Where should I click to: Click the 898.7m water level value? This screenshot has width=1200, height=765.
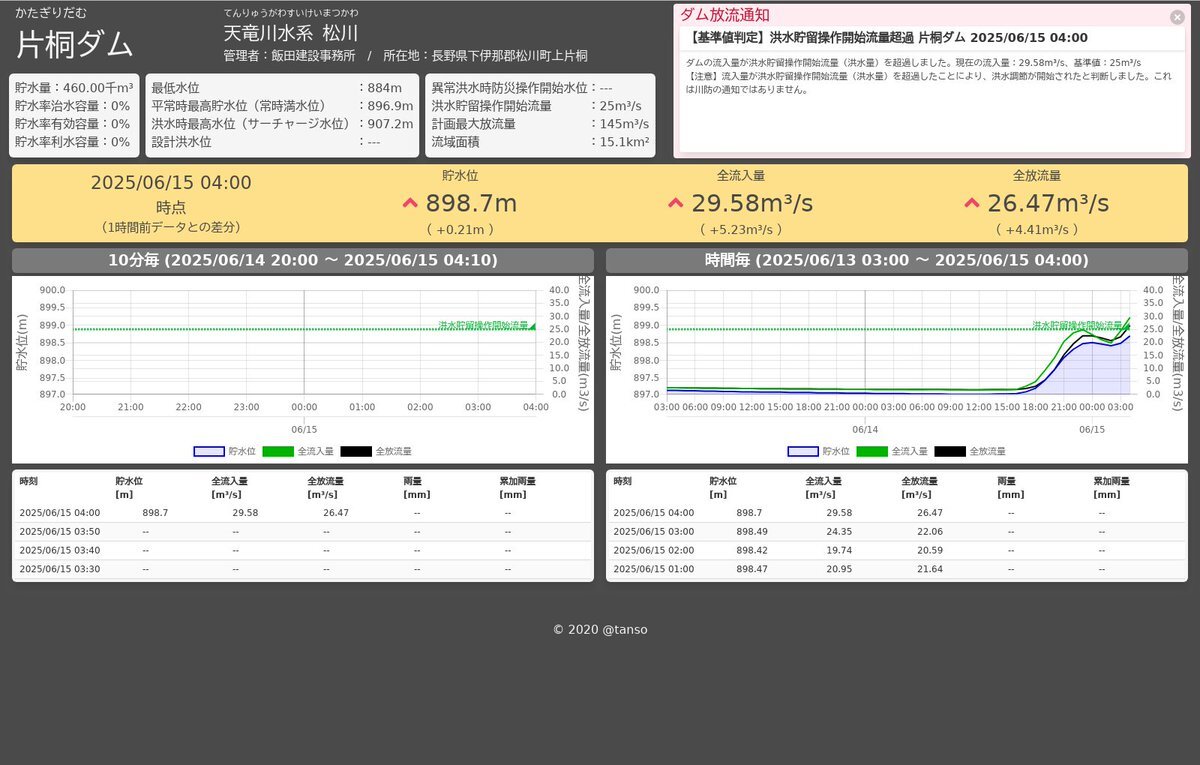pyautogui.click(x=471, y=204)
